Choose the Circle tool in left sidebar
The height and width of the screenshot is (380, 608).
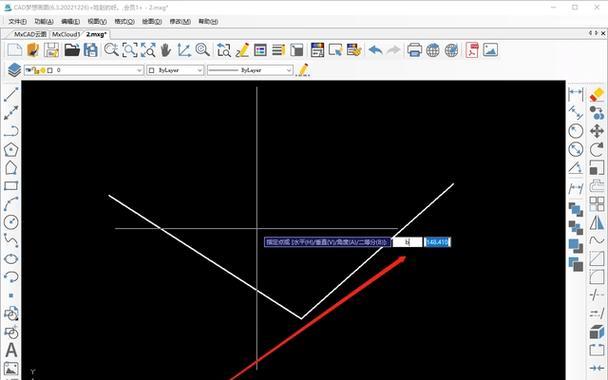(x=11, y=222)
